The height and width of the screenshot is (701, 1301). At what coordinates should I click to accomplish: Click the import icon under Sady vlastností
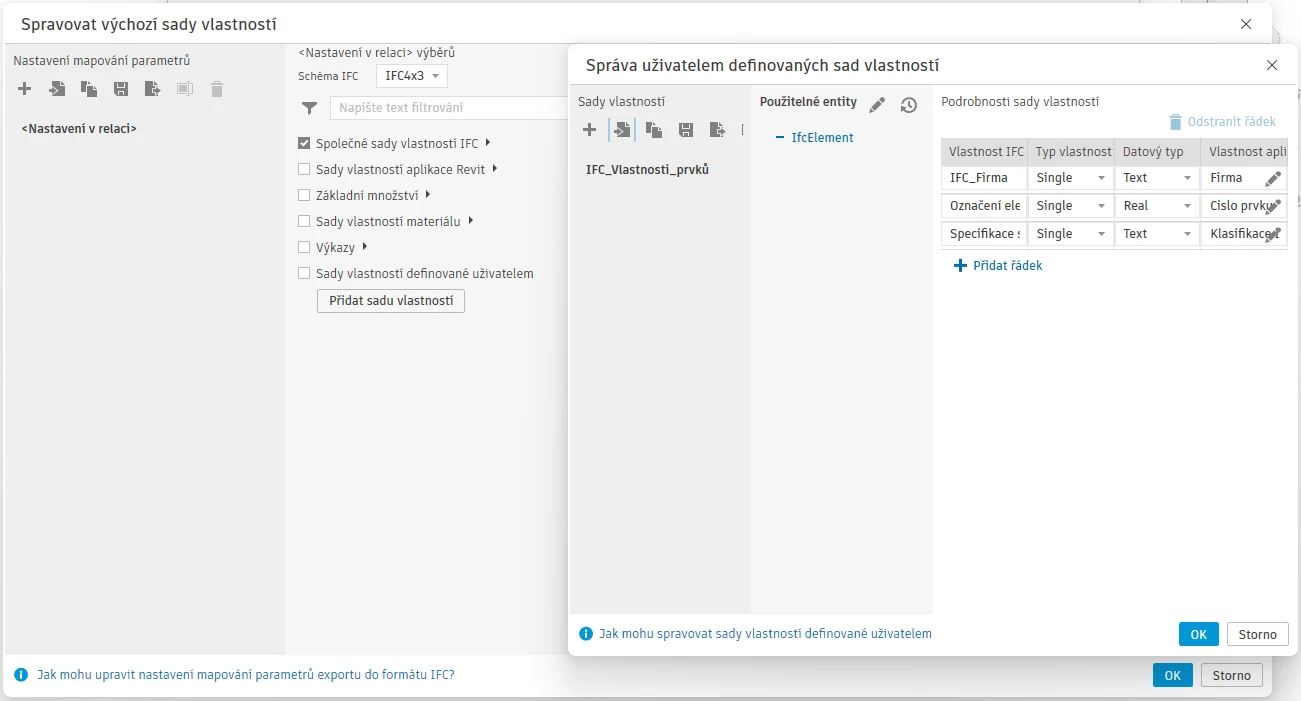[x=622, y=129]
